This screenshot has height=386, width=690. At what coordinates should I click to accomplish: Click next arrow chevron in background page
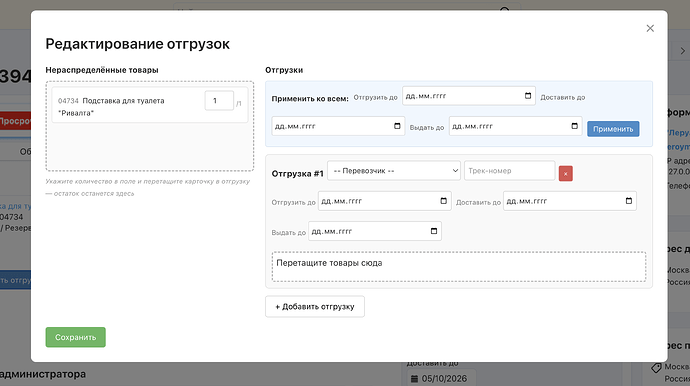683,51
